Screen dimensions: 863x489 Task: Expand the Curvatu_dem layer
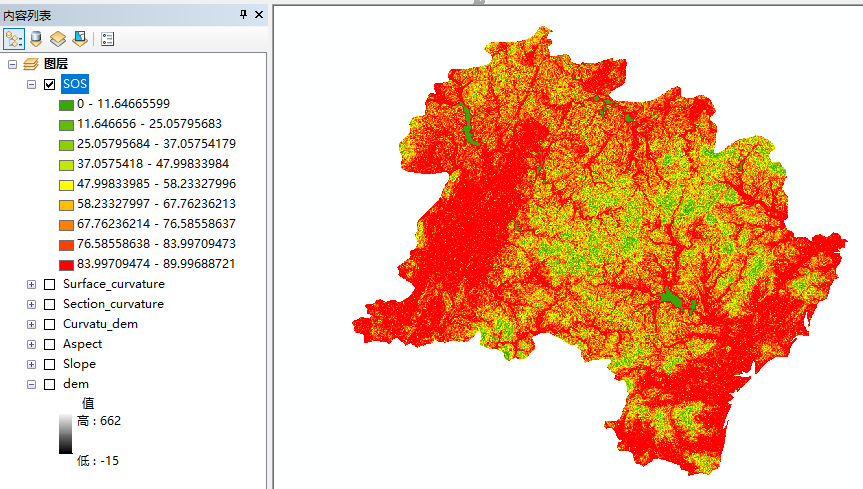click(31, 324)
